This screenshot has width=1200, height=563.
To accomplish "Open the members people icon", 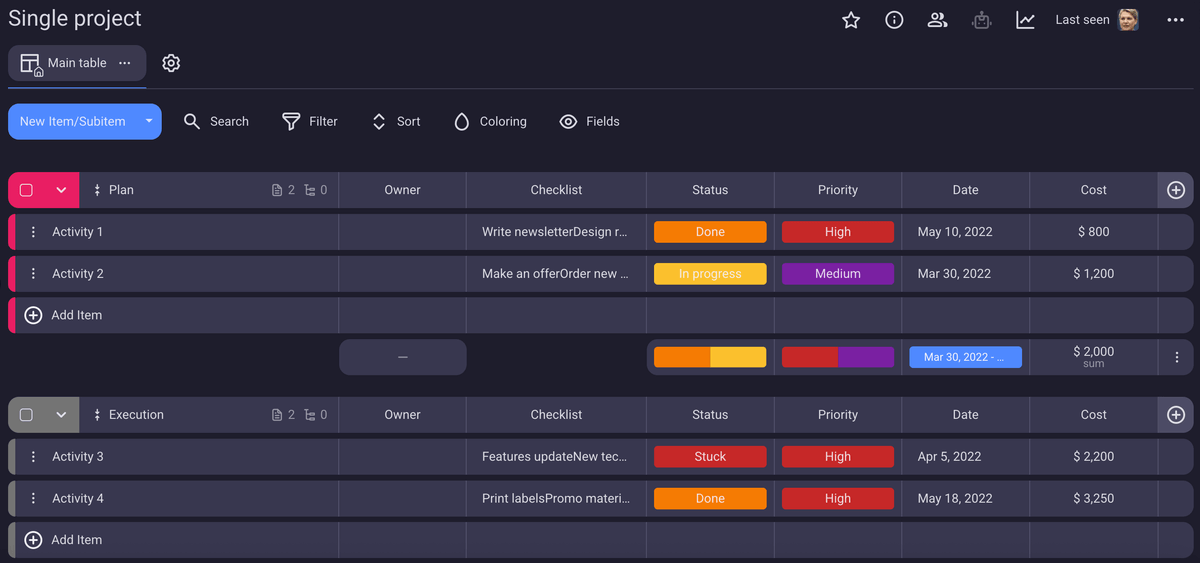I will tap(937, 20).
